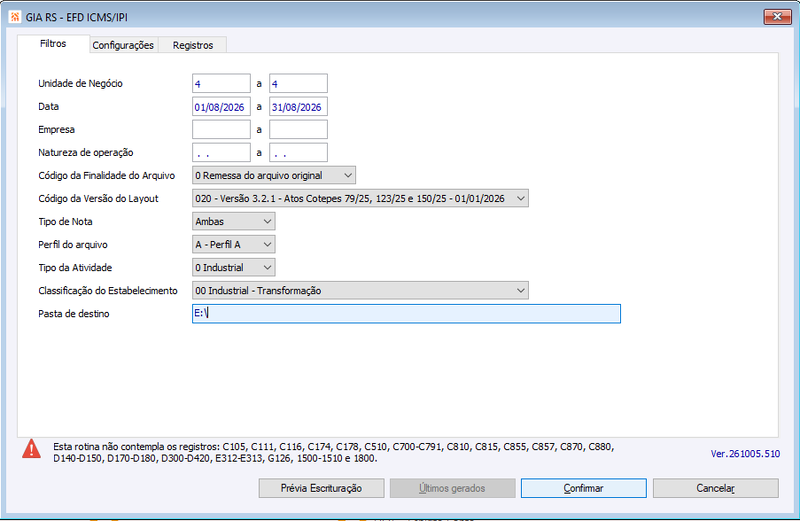Open the Código da Finalidade do Arquivo dropdown
Viewport: 800px width, 521px height.
(274, 176)
